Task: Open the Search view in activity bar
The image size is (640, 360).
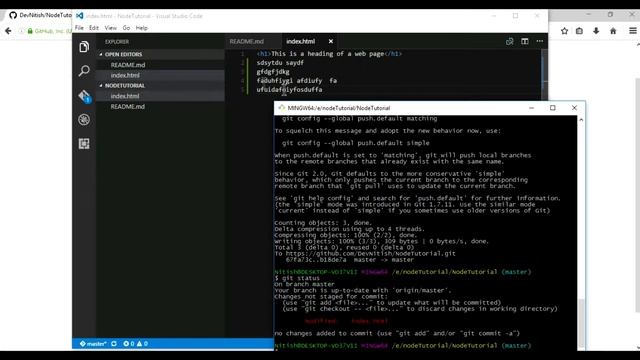Action: [x=84, y=71]
